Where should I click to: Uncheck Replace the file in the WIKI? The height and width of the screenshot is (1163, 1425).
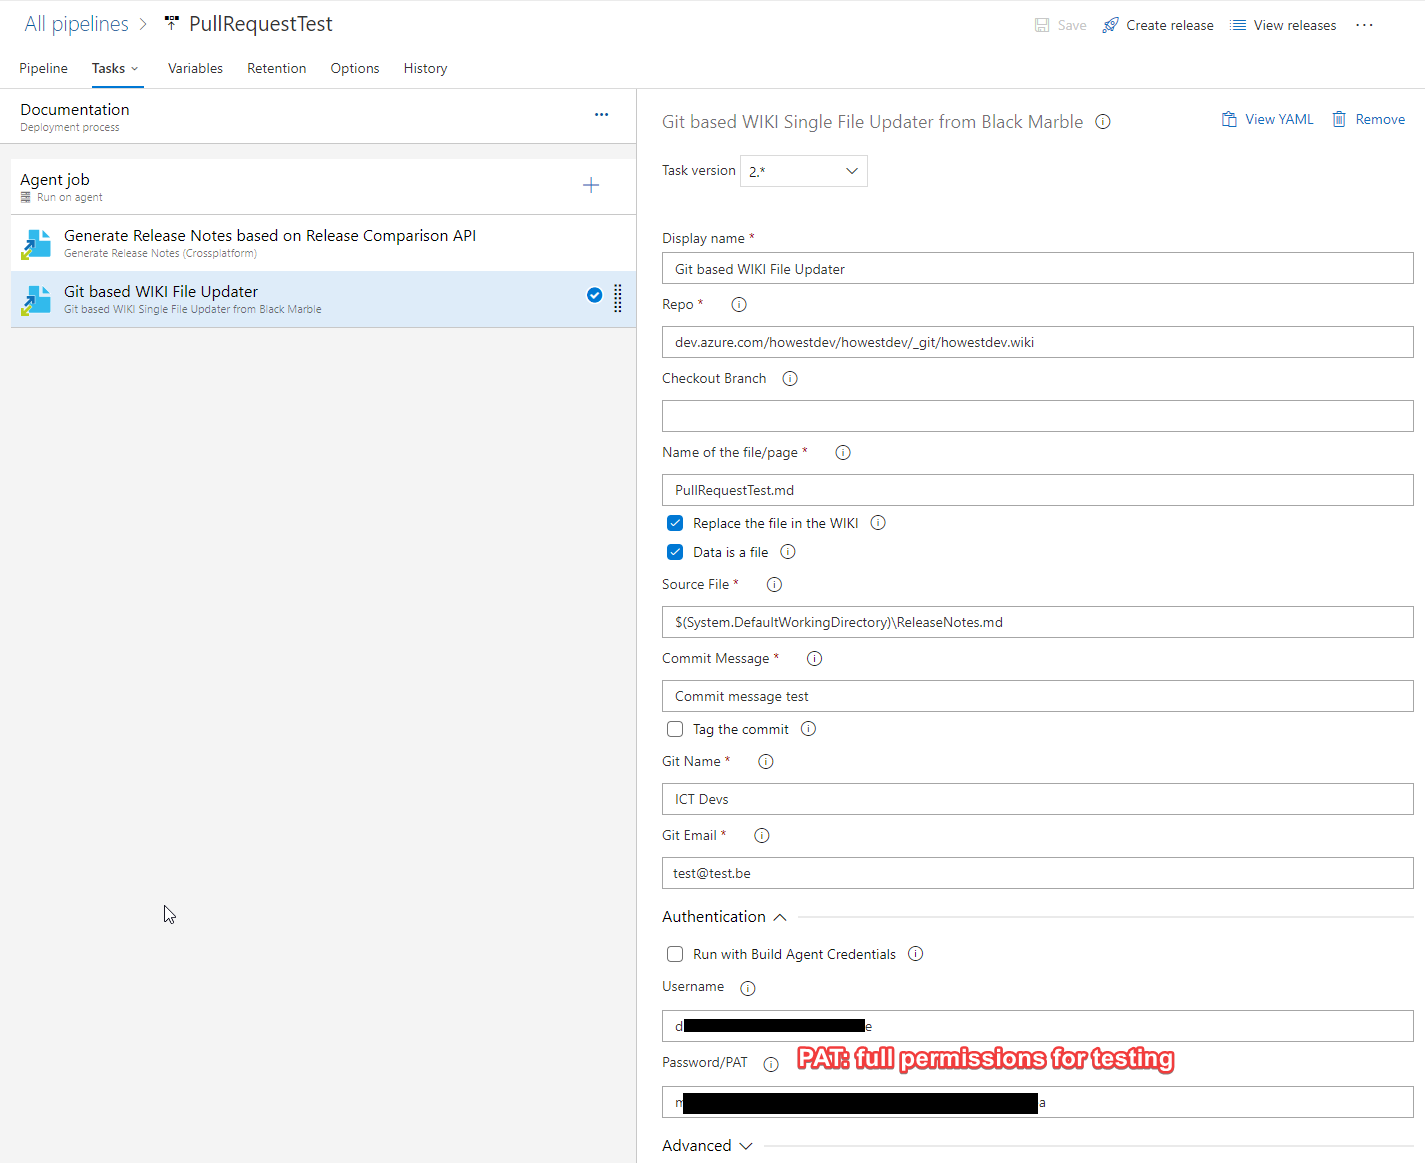(675, 522)
